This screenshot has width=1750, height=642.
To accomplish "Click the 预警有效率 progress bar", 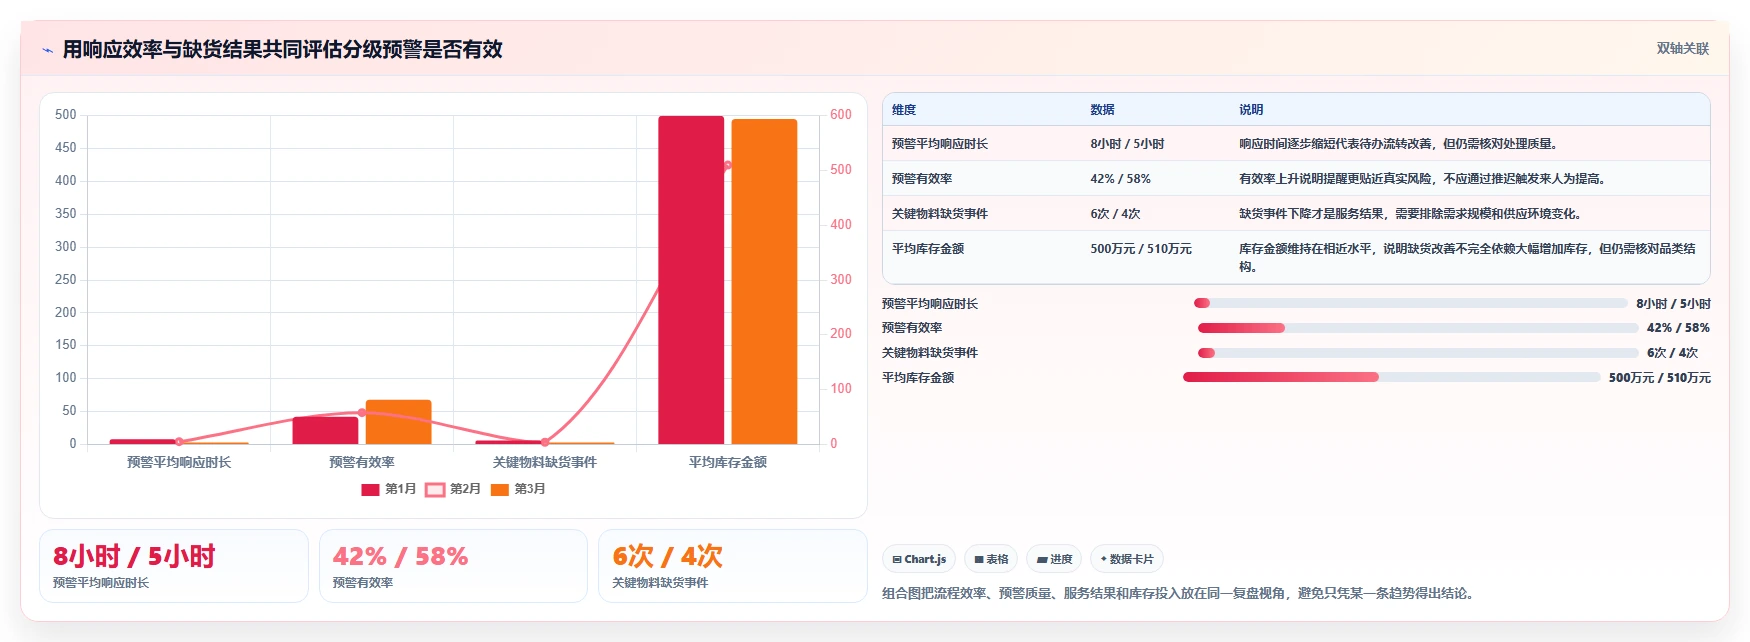I will pos(1418,328).
